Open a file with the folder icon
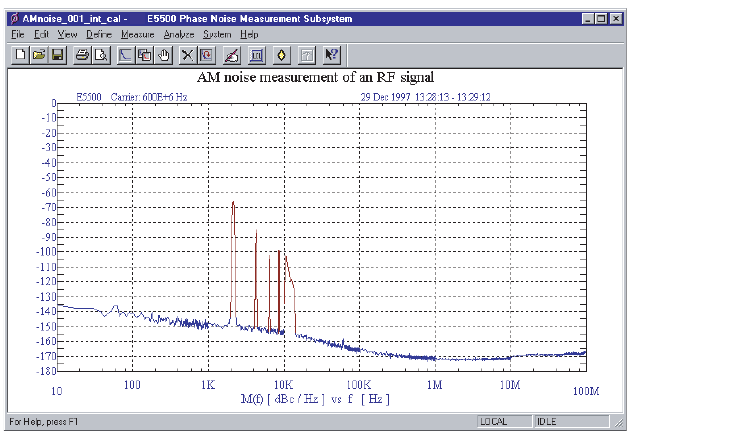Viewport: 729px width, 434px height. [x=39, y=55]
